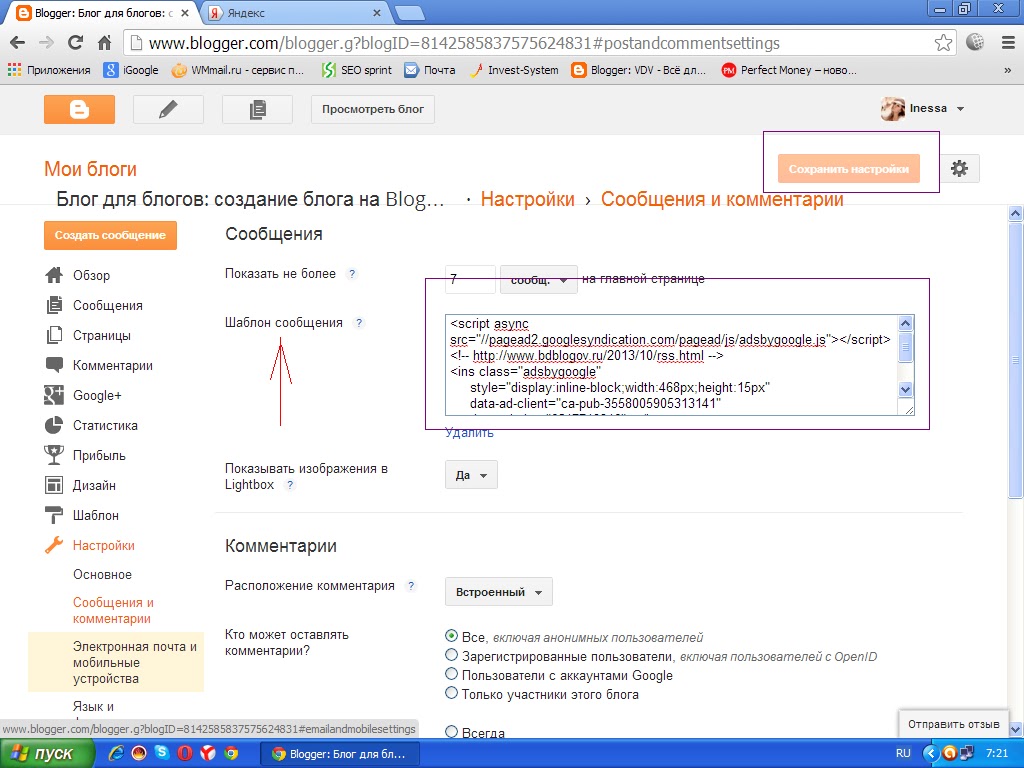1024x768 pixels.
Task: Go to Сообщения in the sidebar
Action: pos(108,305)
